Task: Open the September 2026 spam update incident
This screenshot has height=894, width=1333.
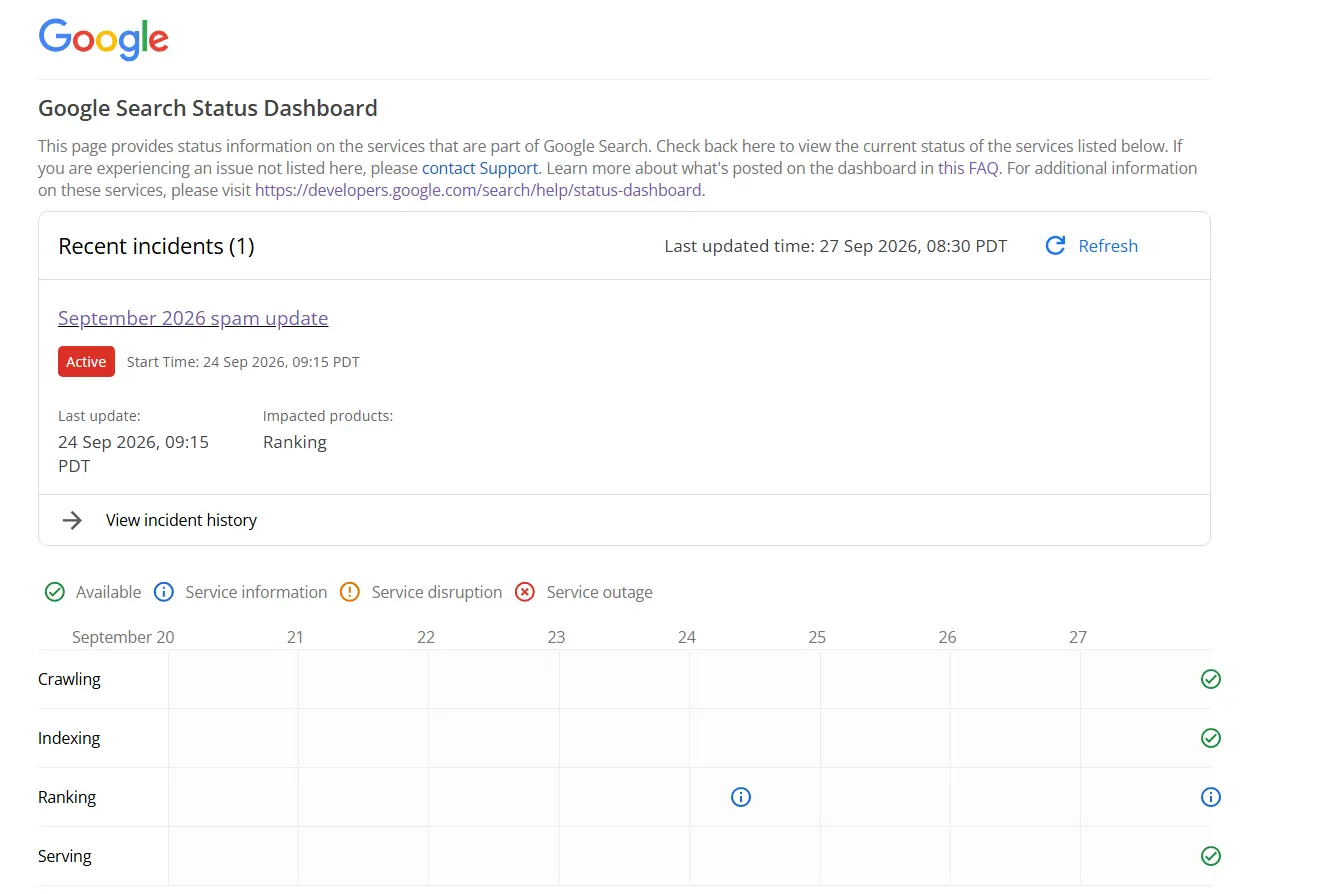Action: click(193, 318)
